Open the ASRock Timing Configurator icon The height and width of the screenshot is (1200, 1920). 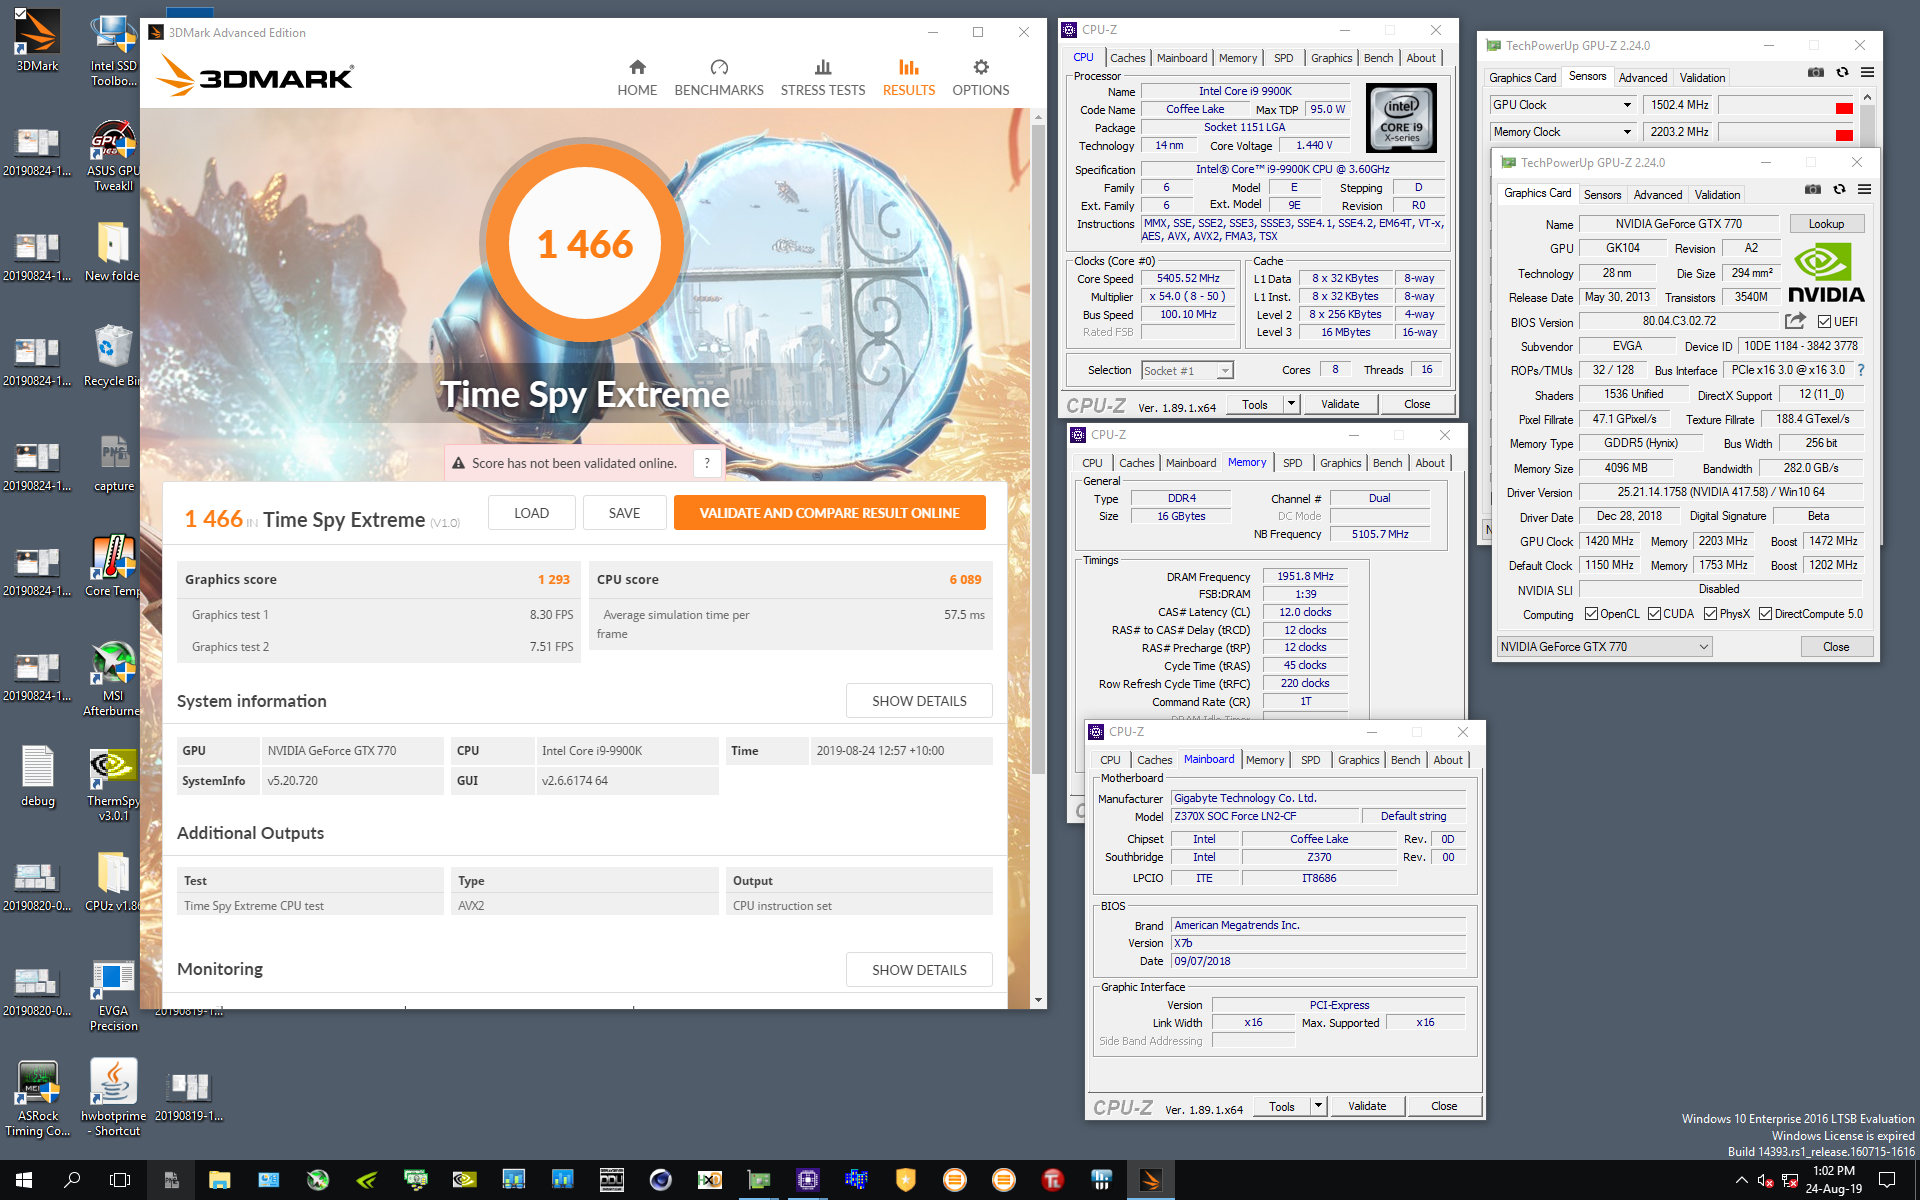[x=38, y=1097]
